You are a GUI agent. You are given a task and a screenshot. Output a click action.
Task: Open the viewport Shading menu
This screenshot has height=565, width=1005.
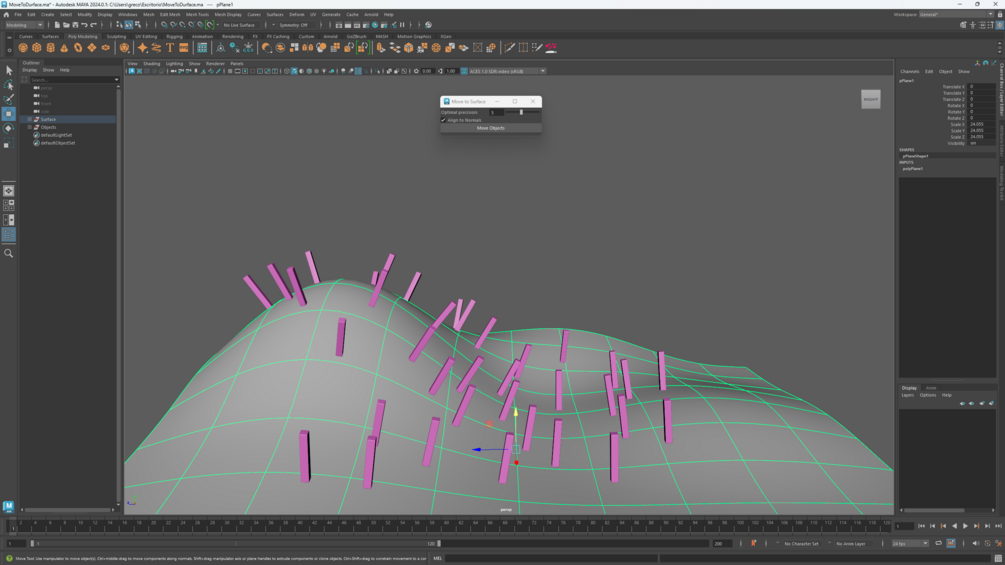pyautogui.click(x=151, y=63)
